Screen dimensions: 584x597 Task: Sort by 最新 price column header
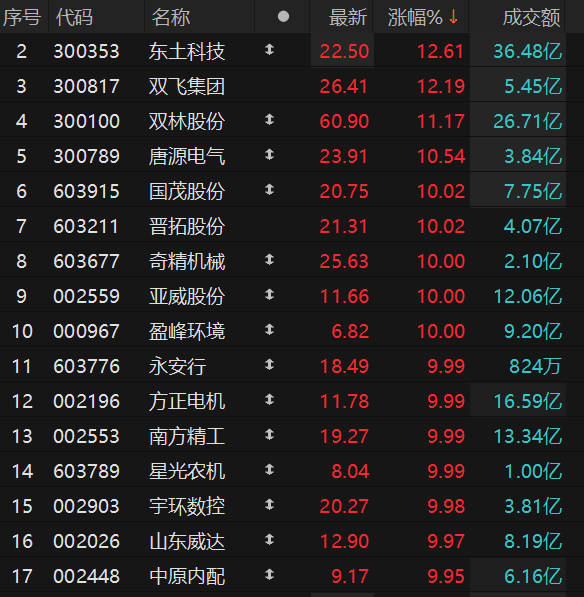click(348, 18)
